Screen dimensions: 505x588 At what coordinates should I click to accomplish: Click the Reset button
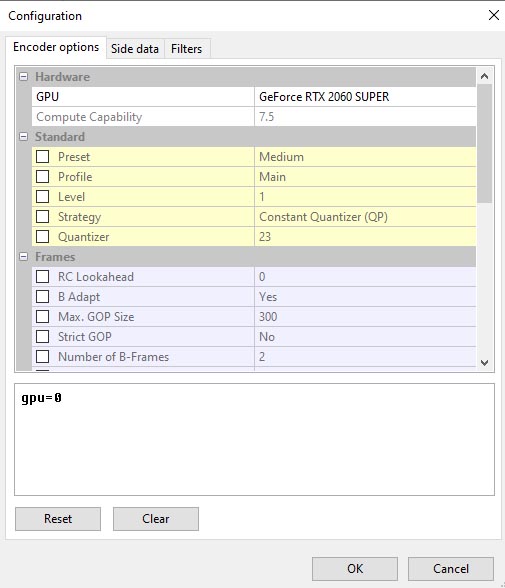[x=58, y=519]
